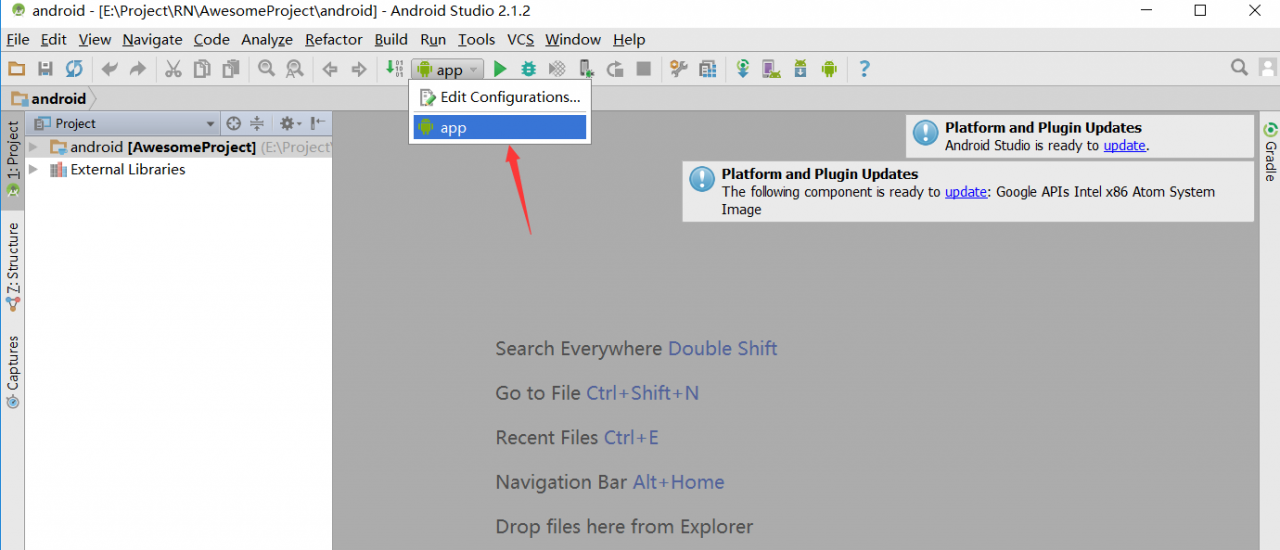Open the Run menu
Viewport: 1280px width, 550px height.
pyautogui.click(x=433, y=39)
